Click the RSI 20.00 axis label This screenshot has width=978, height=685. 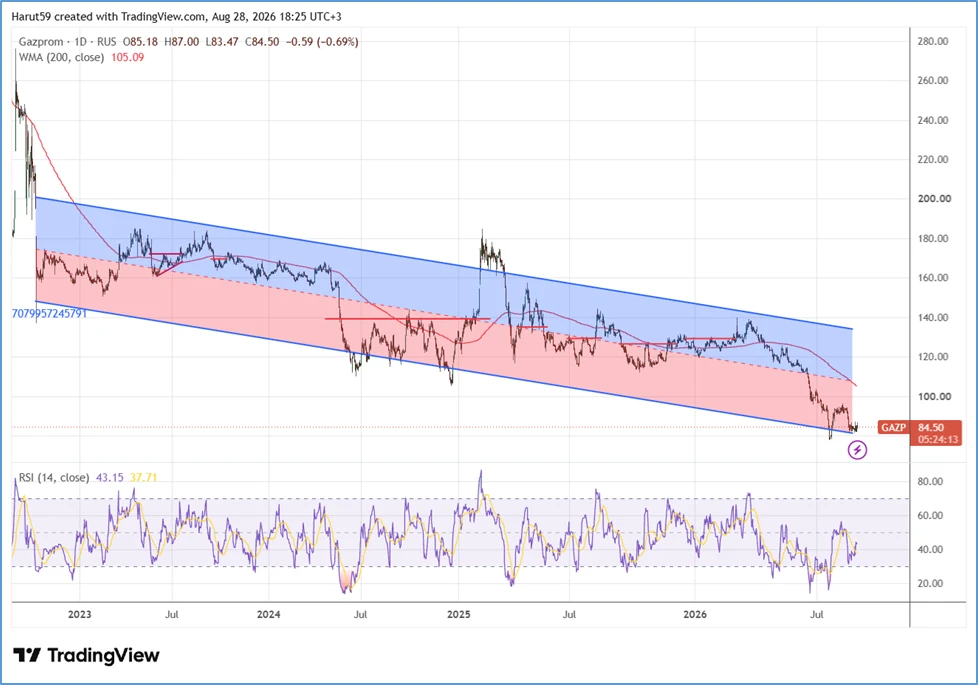pyautogui.click(x=930, y=584)
